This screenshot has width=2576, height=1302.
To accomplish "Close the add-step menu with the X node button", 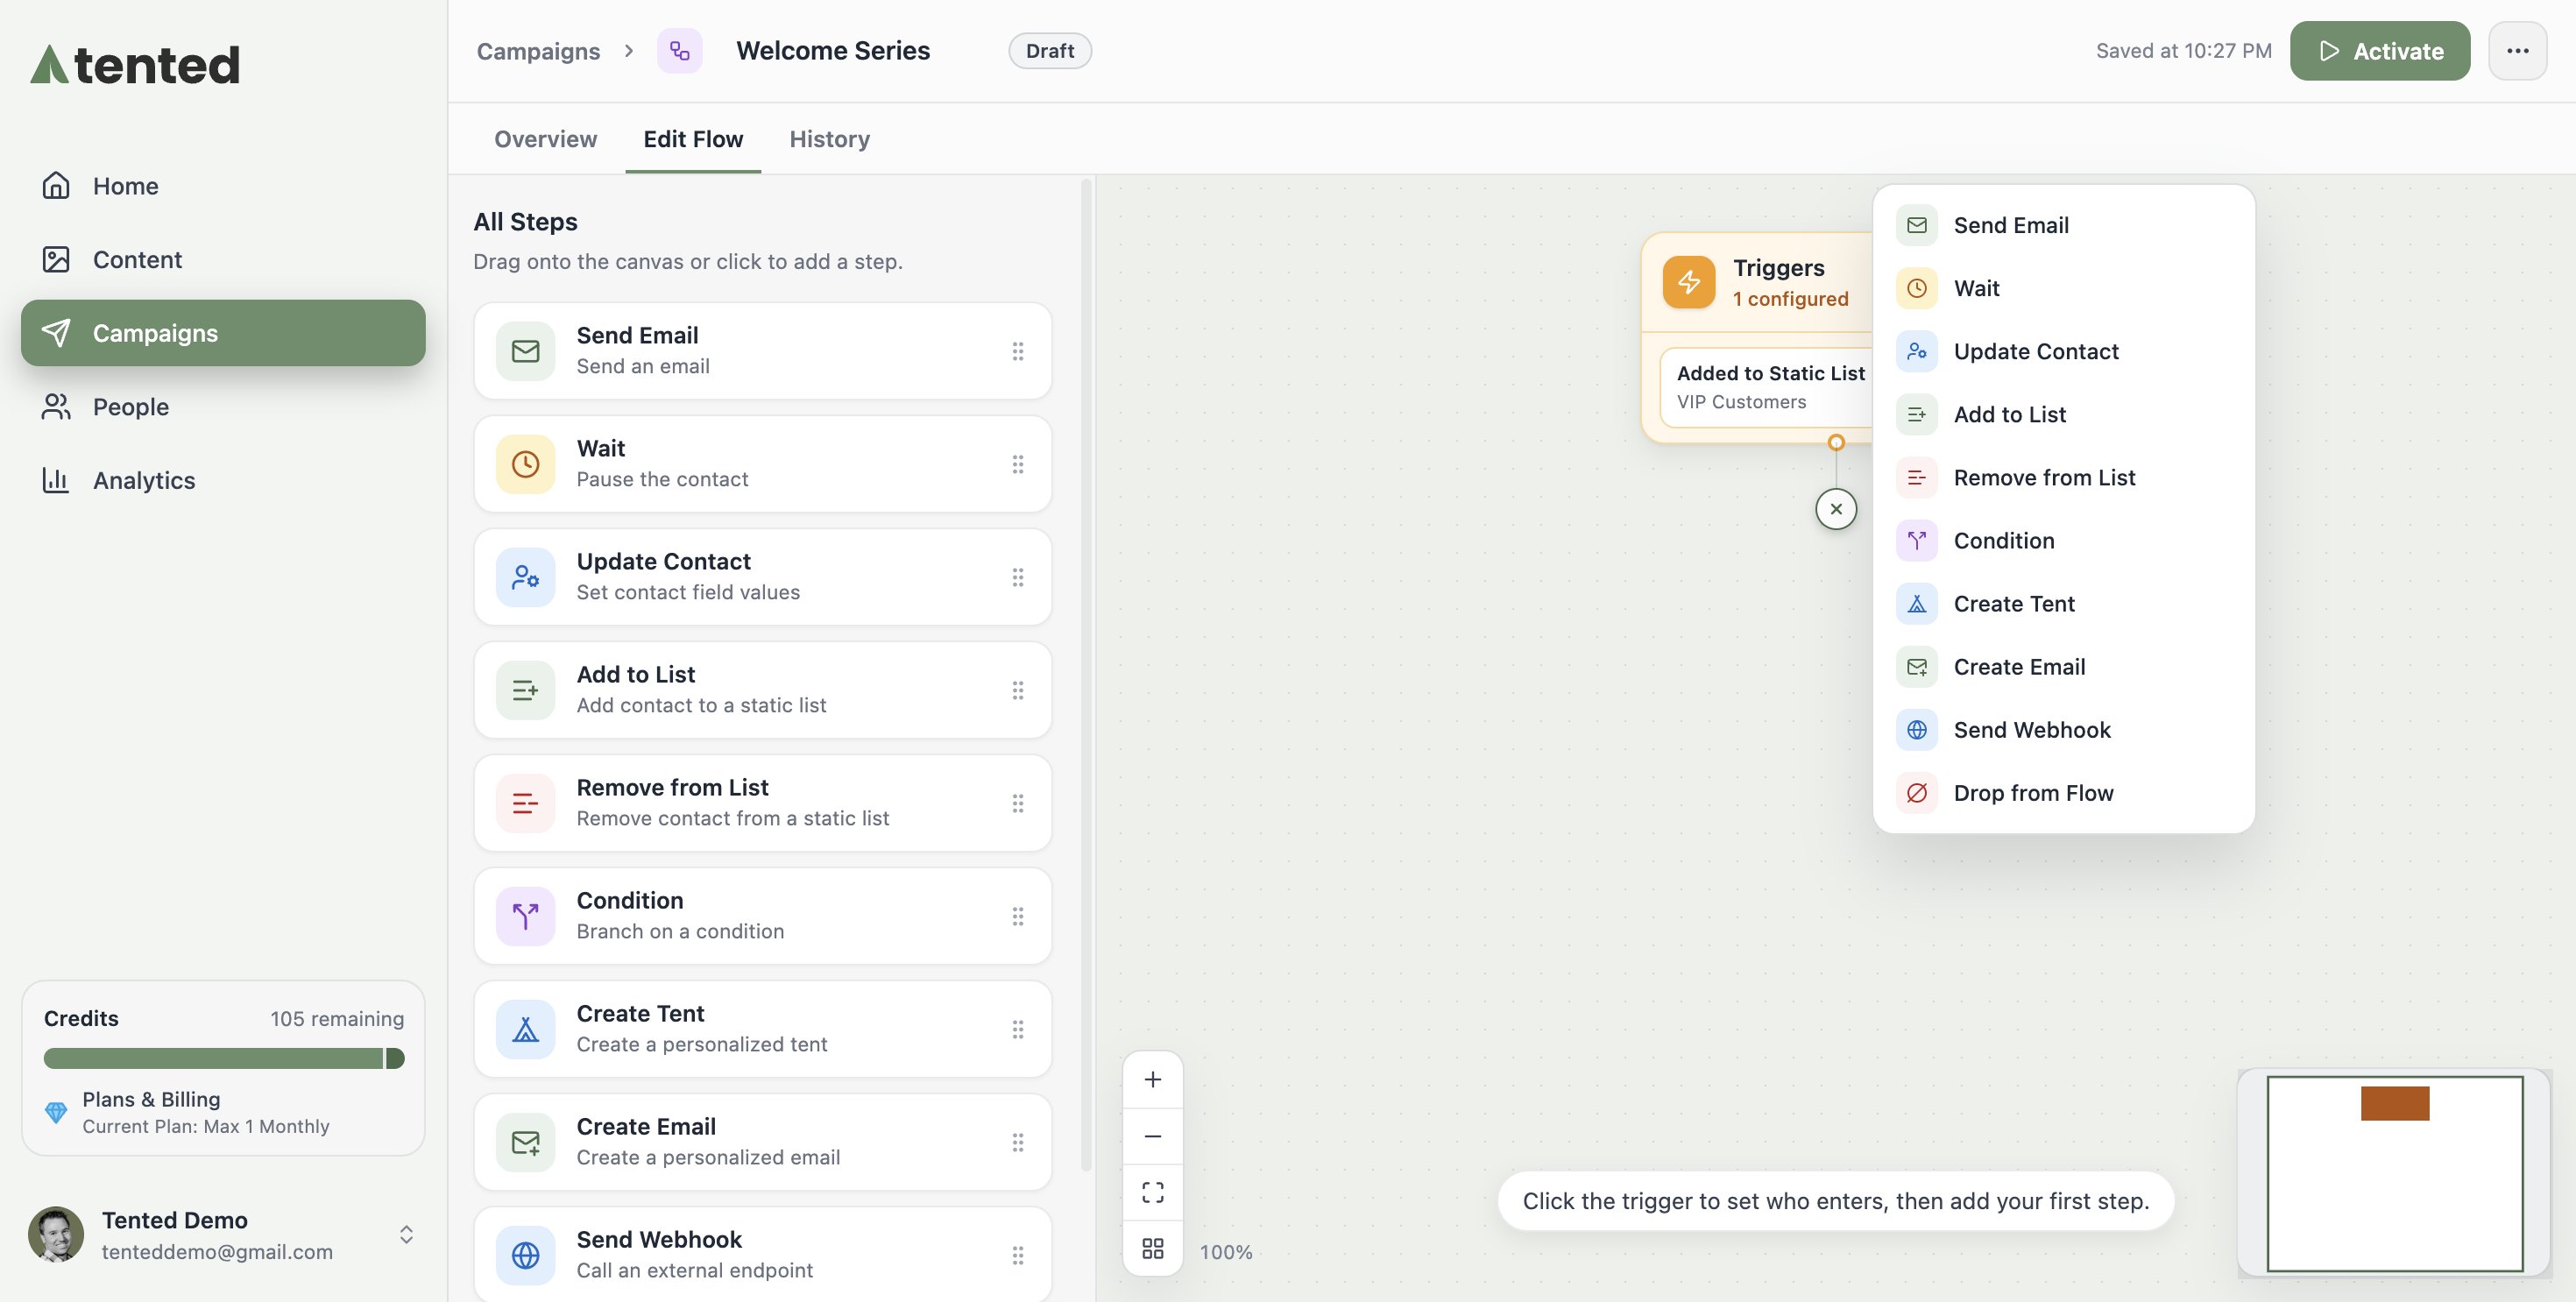I will click(x=1836, y=509).
